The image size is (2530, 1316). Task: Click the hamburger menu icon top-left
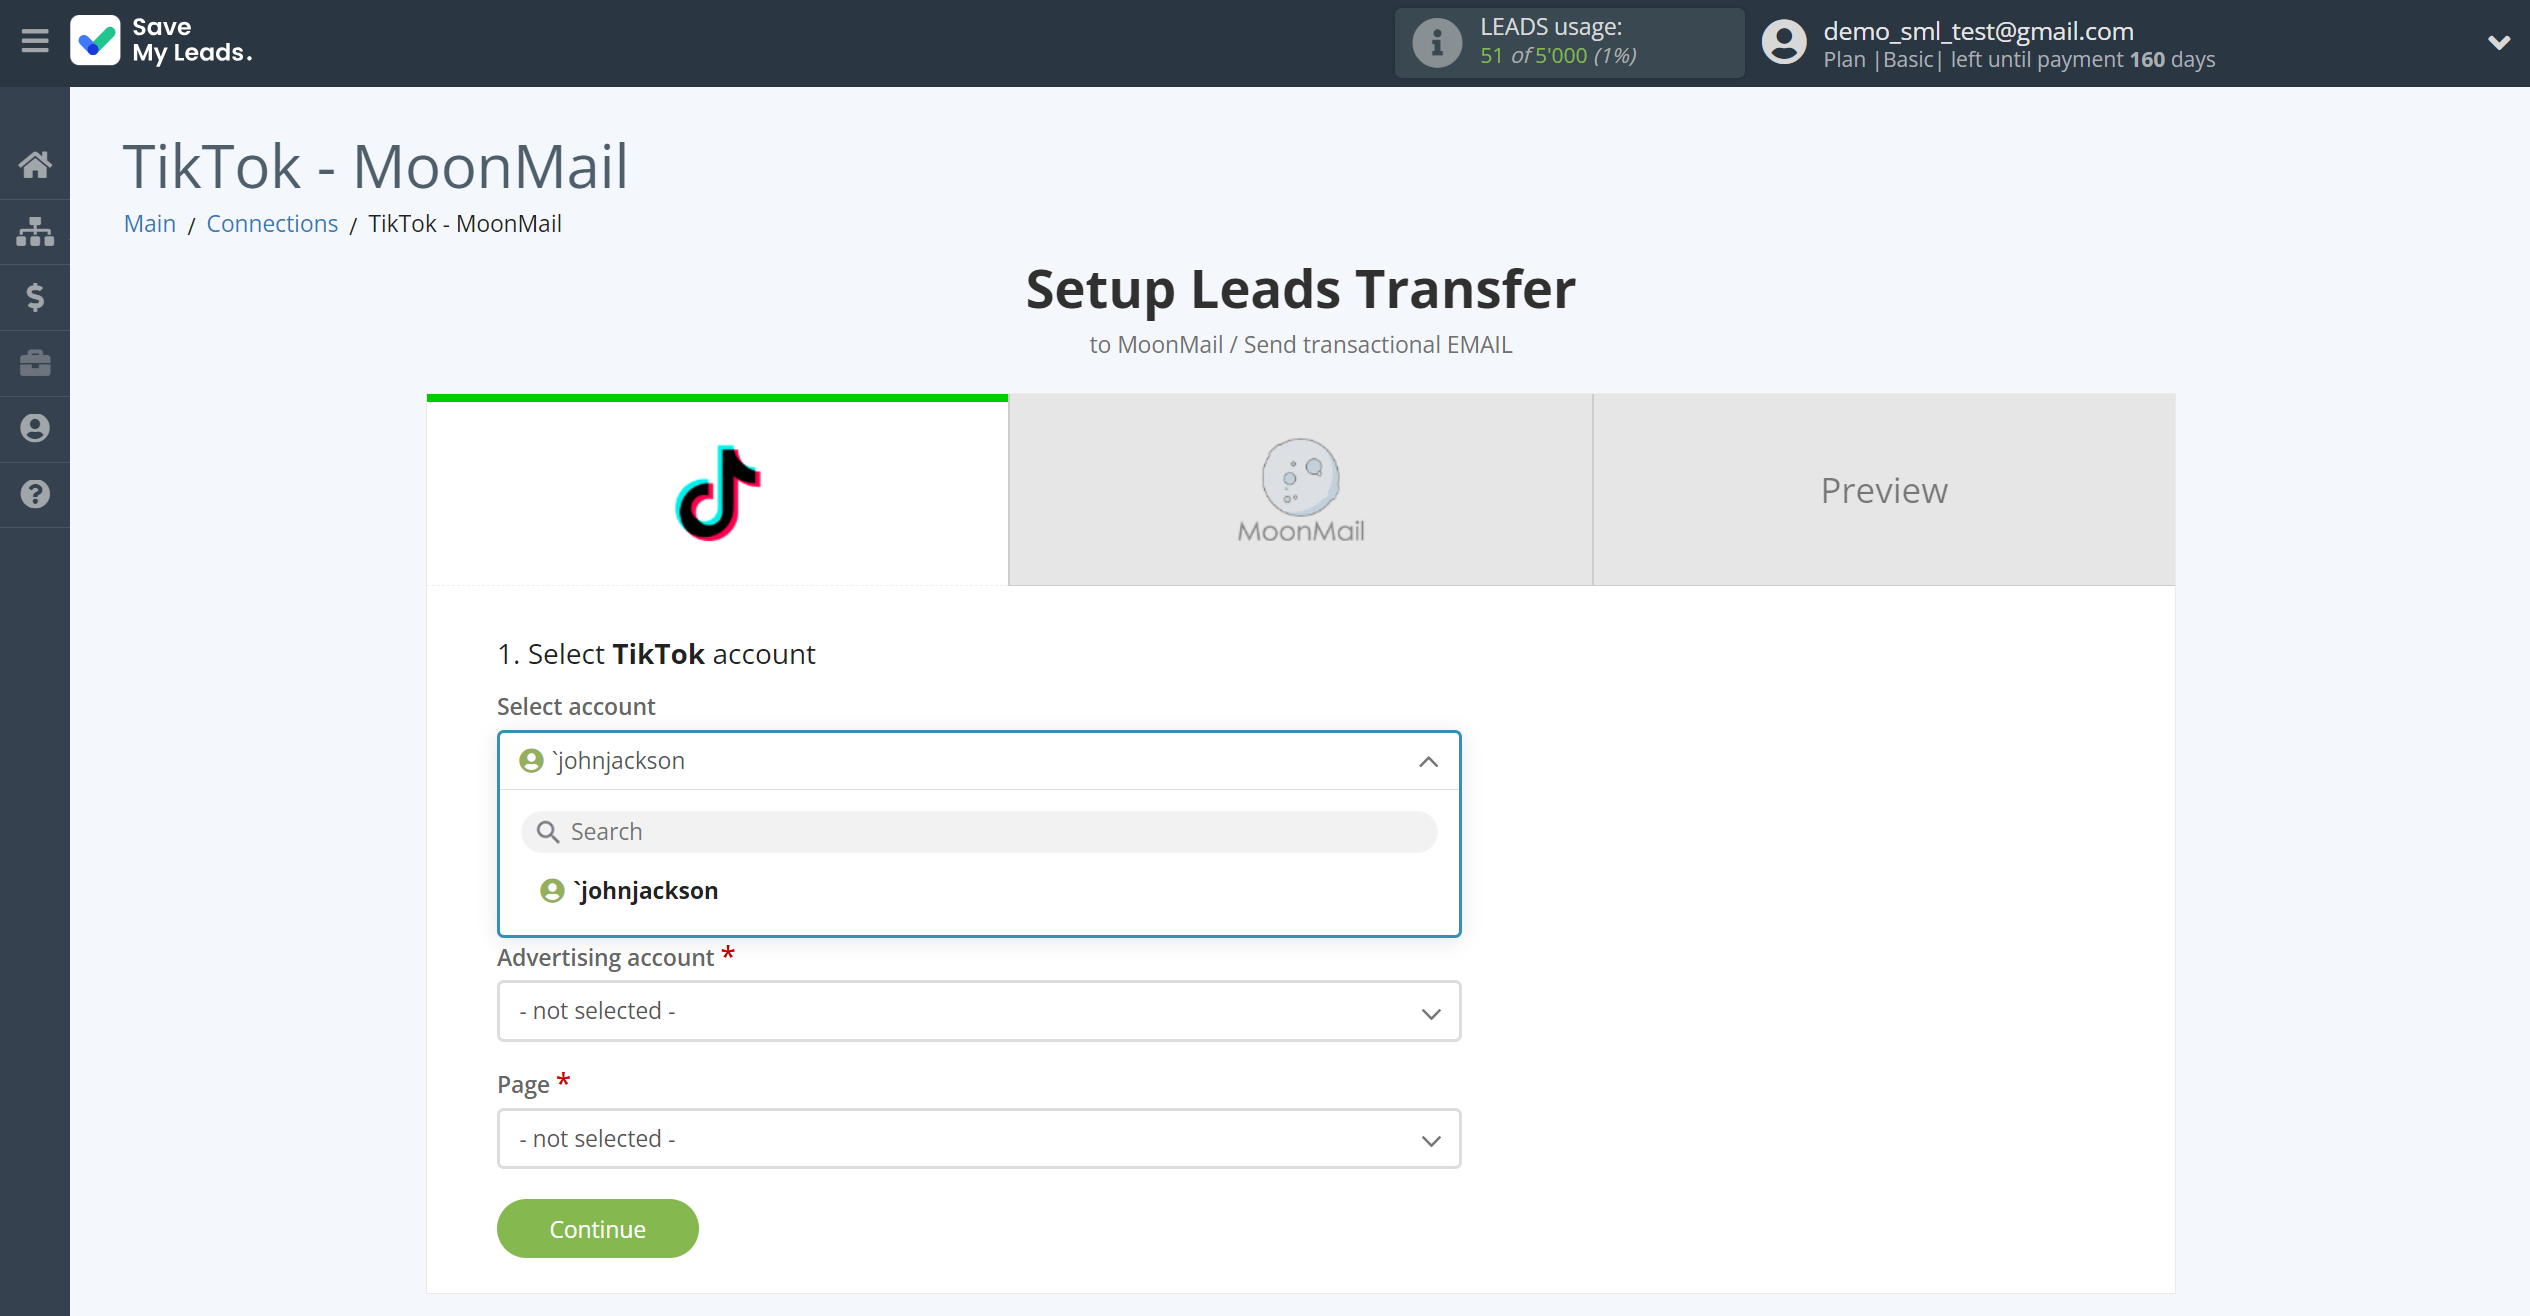click(35, 40)
